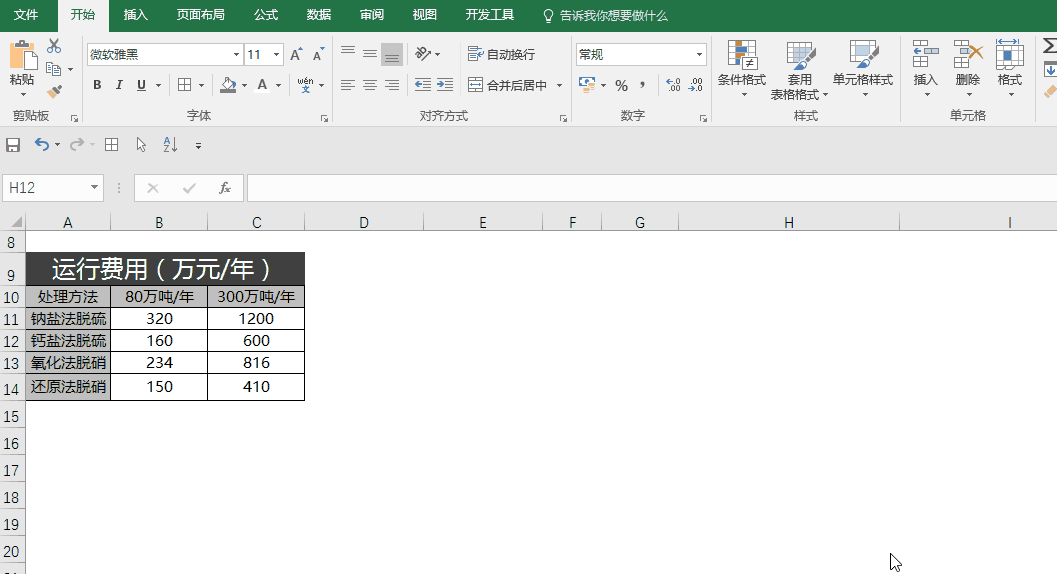Click the Cut scissors icon
Viewport: 1057px width, 574px height.
(54, 46)
